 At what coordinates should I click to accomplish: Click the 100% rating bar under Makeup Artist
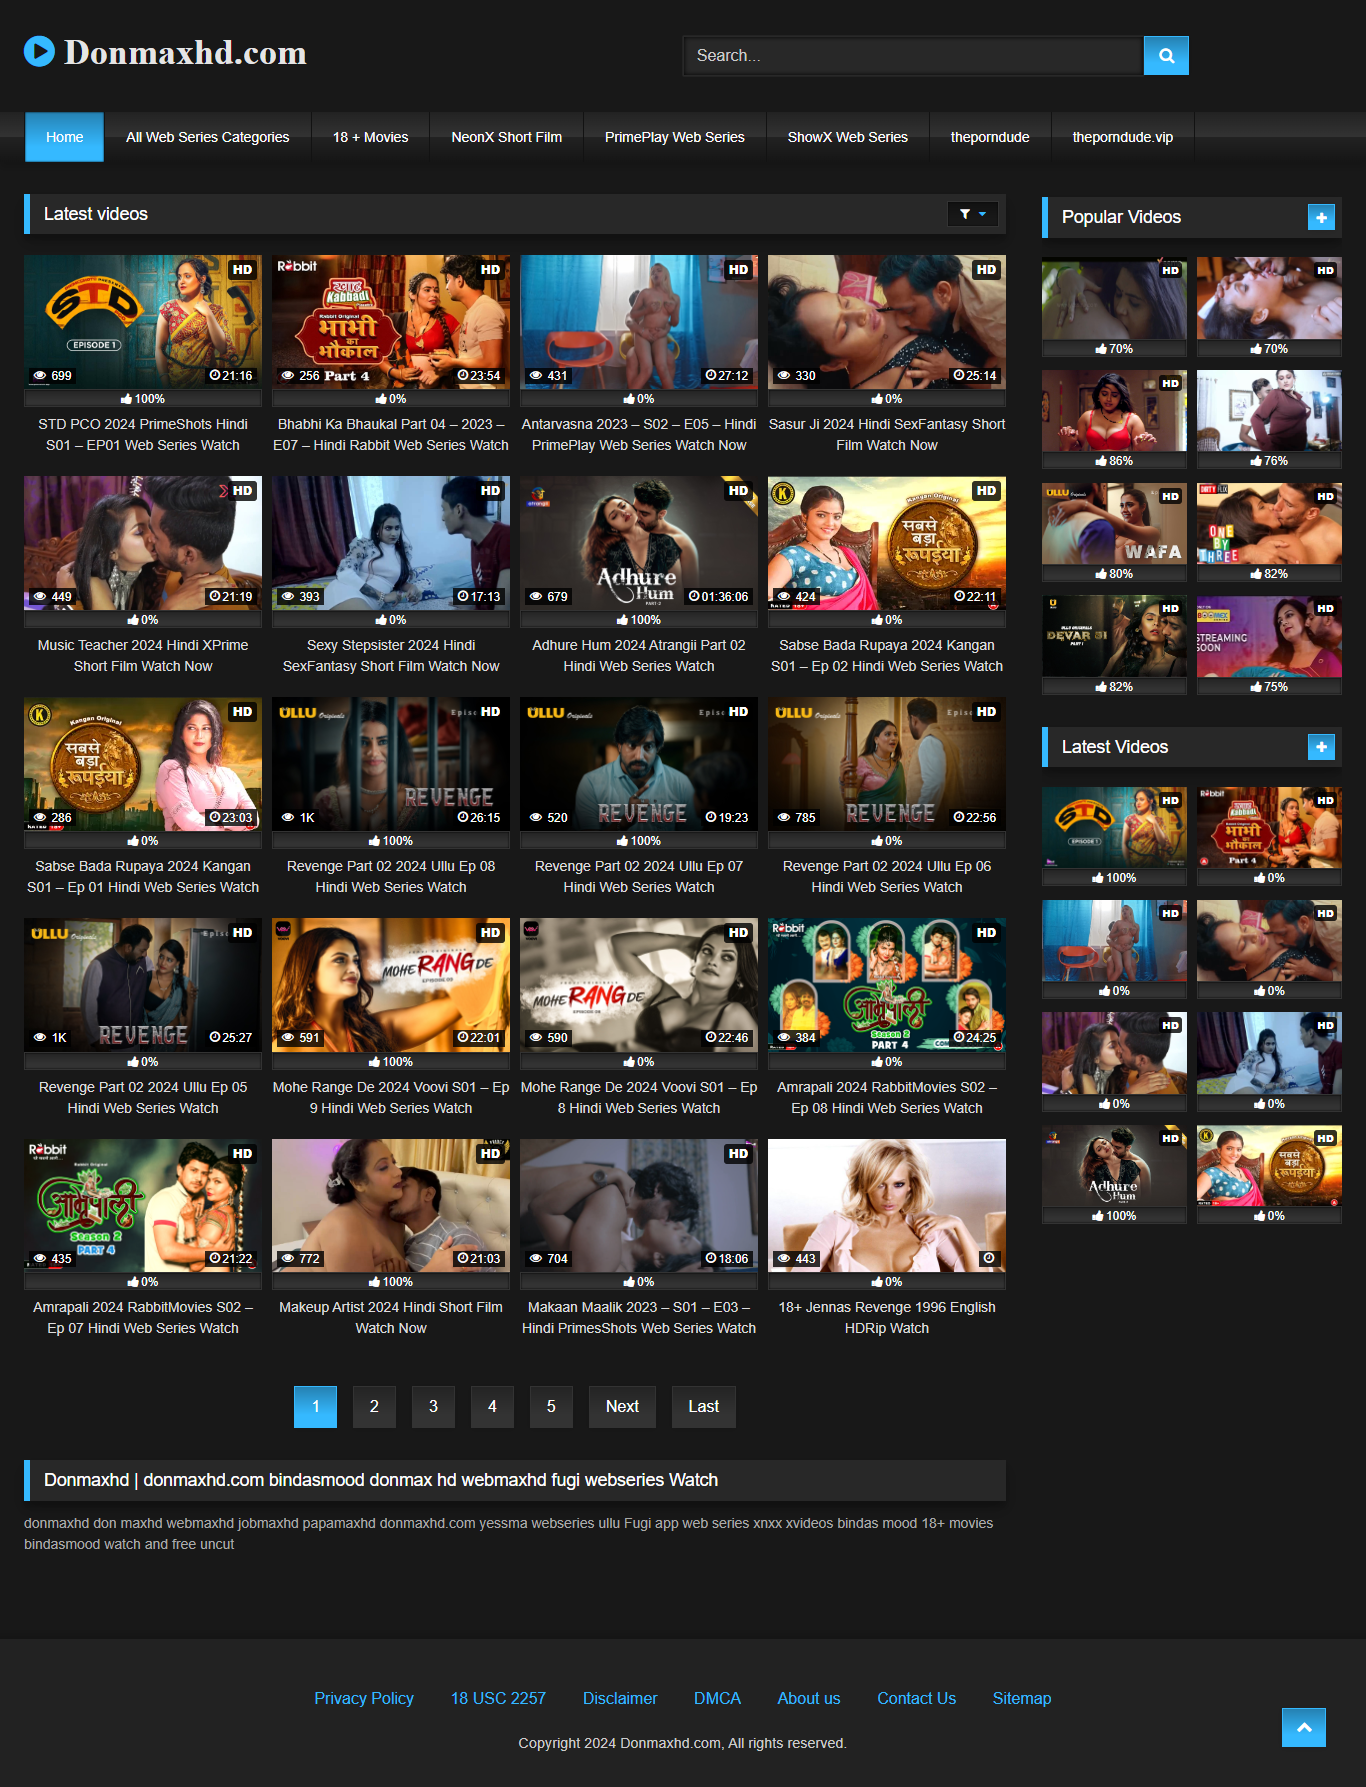click(x=391, y=1282)
